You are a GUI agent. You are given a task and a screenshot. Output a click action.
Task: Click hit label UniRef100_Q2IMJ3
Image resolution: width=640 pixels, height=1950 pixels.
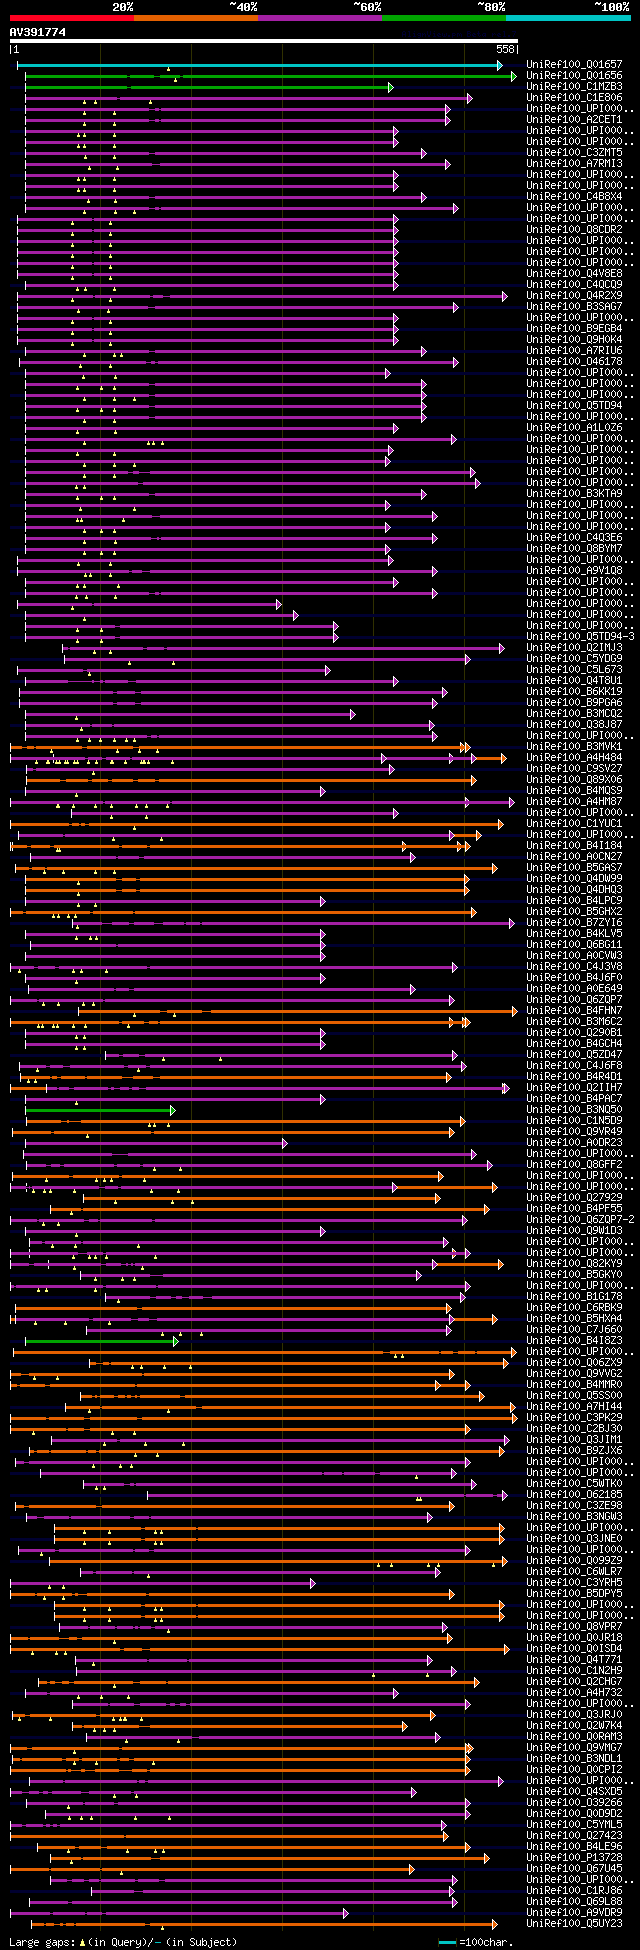[574, 648]
